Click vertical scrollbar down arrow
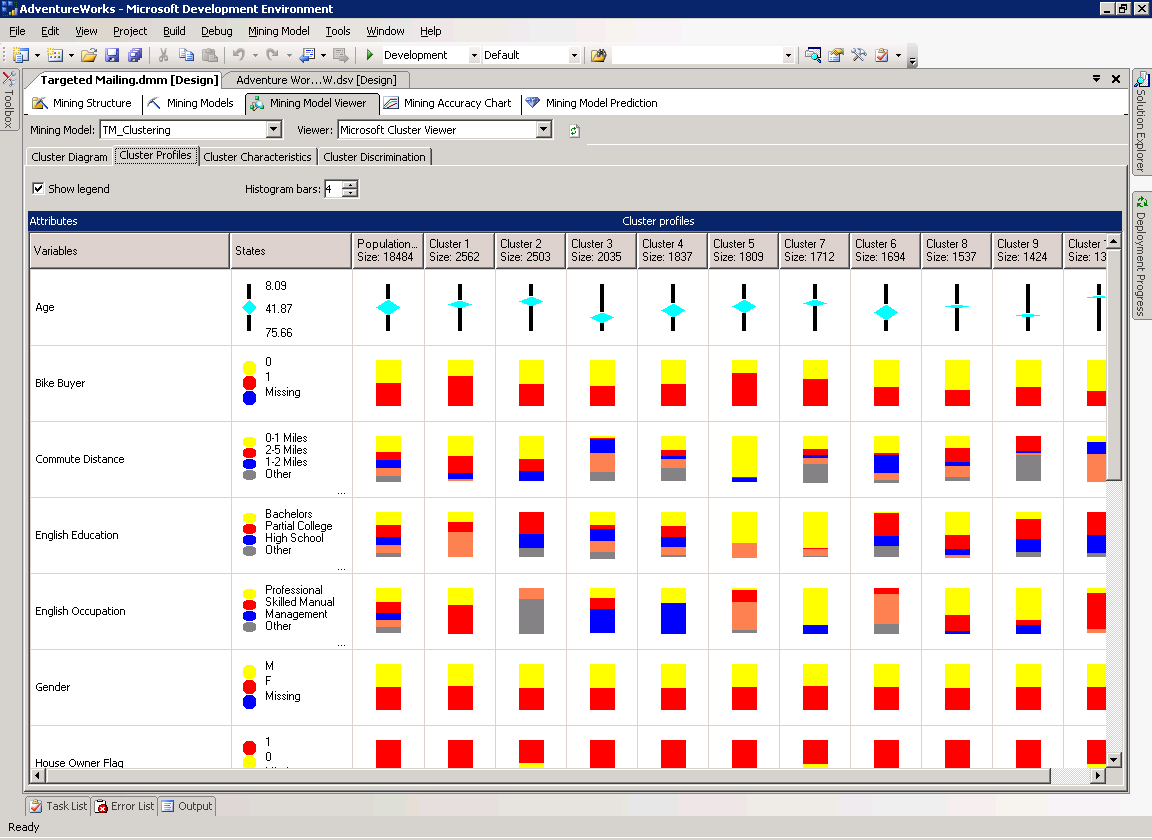The image size is (1152, 840). point(1114,760)
